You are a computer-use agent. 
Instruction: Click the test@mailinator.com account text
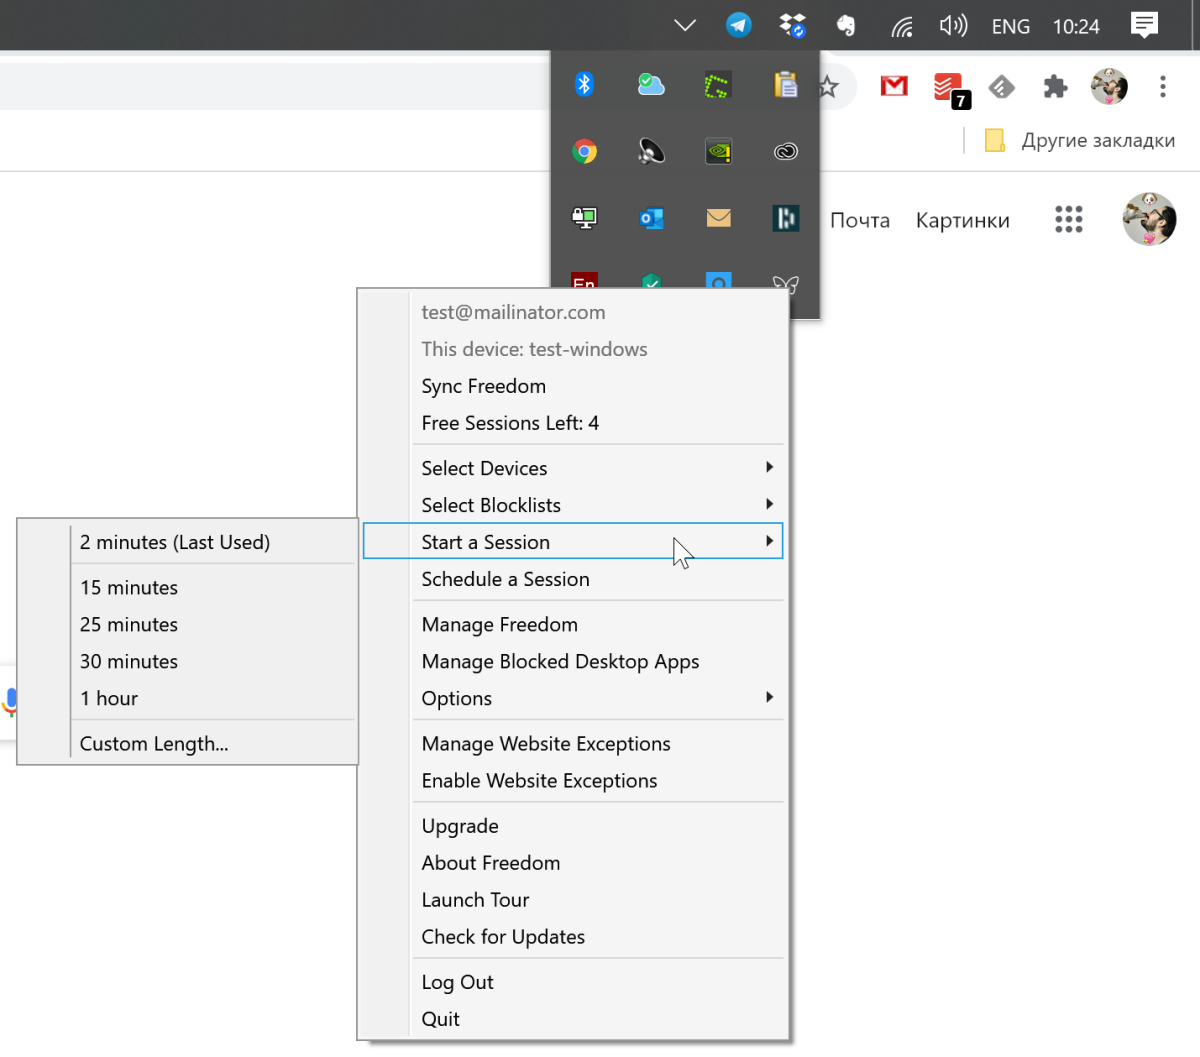pyautogui.click(x=513, y=312)
